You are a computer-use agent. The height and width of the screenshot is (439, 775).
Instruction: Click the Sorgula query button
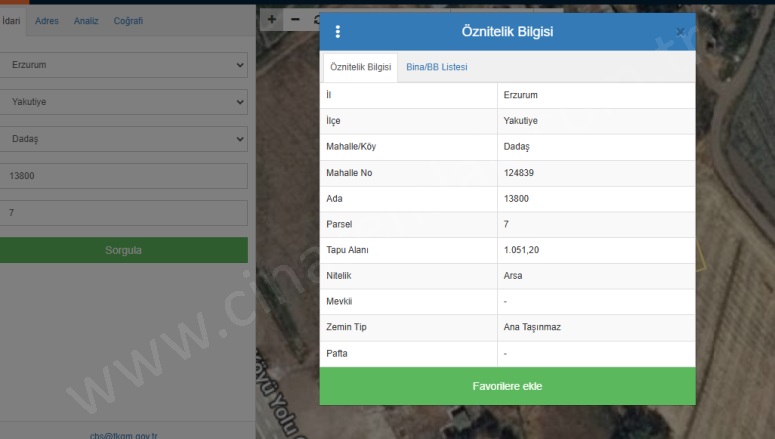coord(123,250)
